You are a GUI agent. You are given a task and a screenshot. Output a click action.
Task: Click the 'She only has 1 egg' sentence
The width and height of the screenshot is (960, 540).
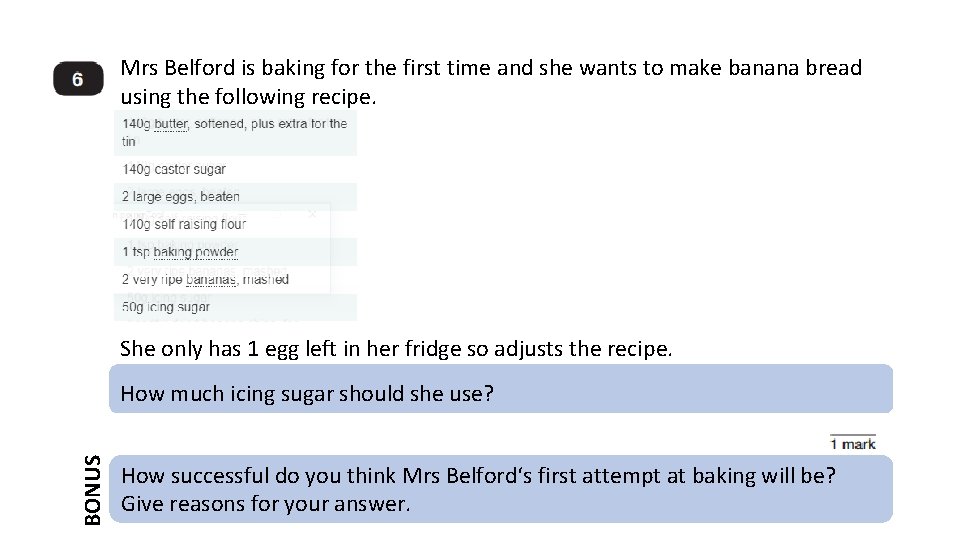pyautogui.click(x=396, y=349)
